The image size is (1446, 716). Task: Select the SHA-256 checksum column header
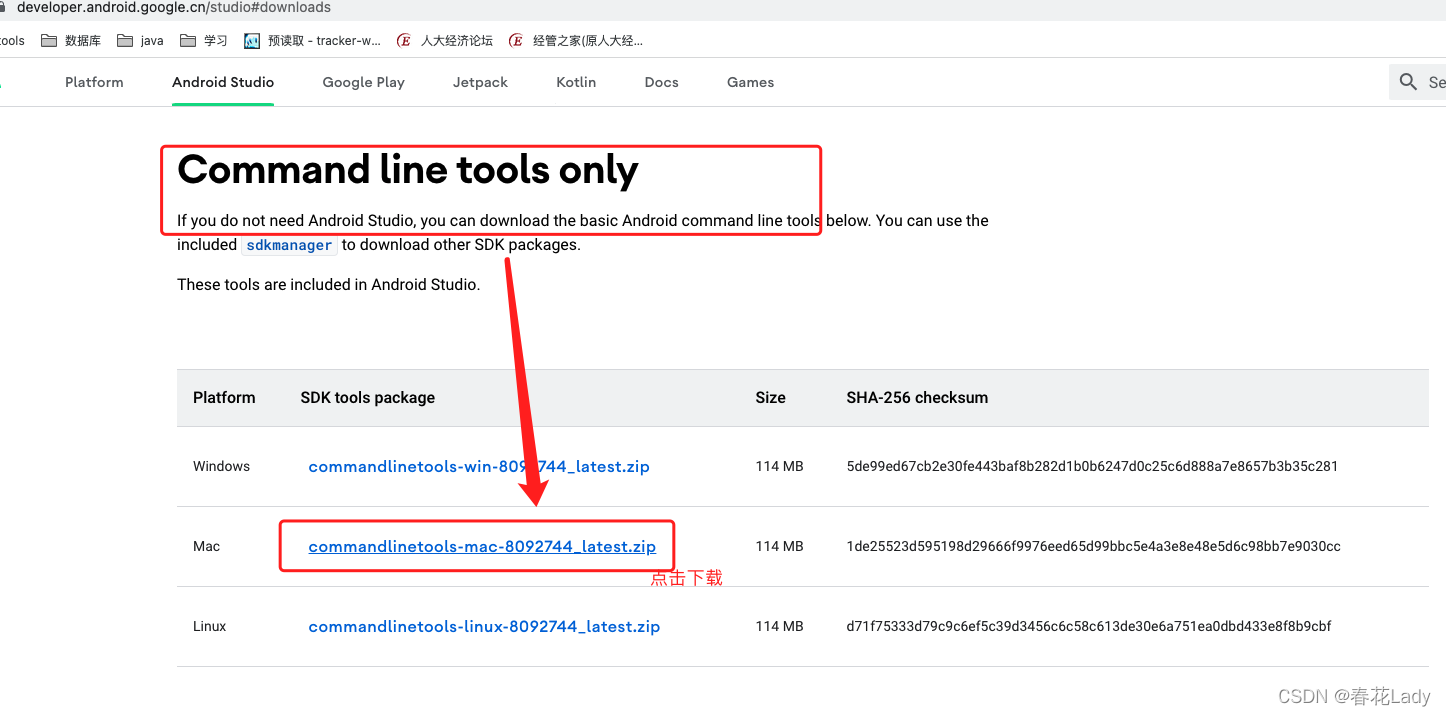click(x=917, y=397)
